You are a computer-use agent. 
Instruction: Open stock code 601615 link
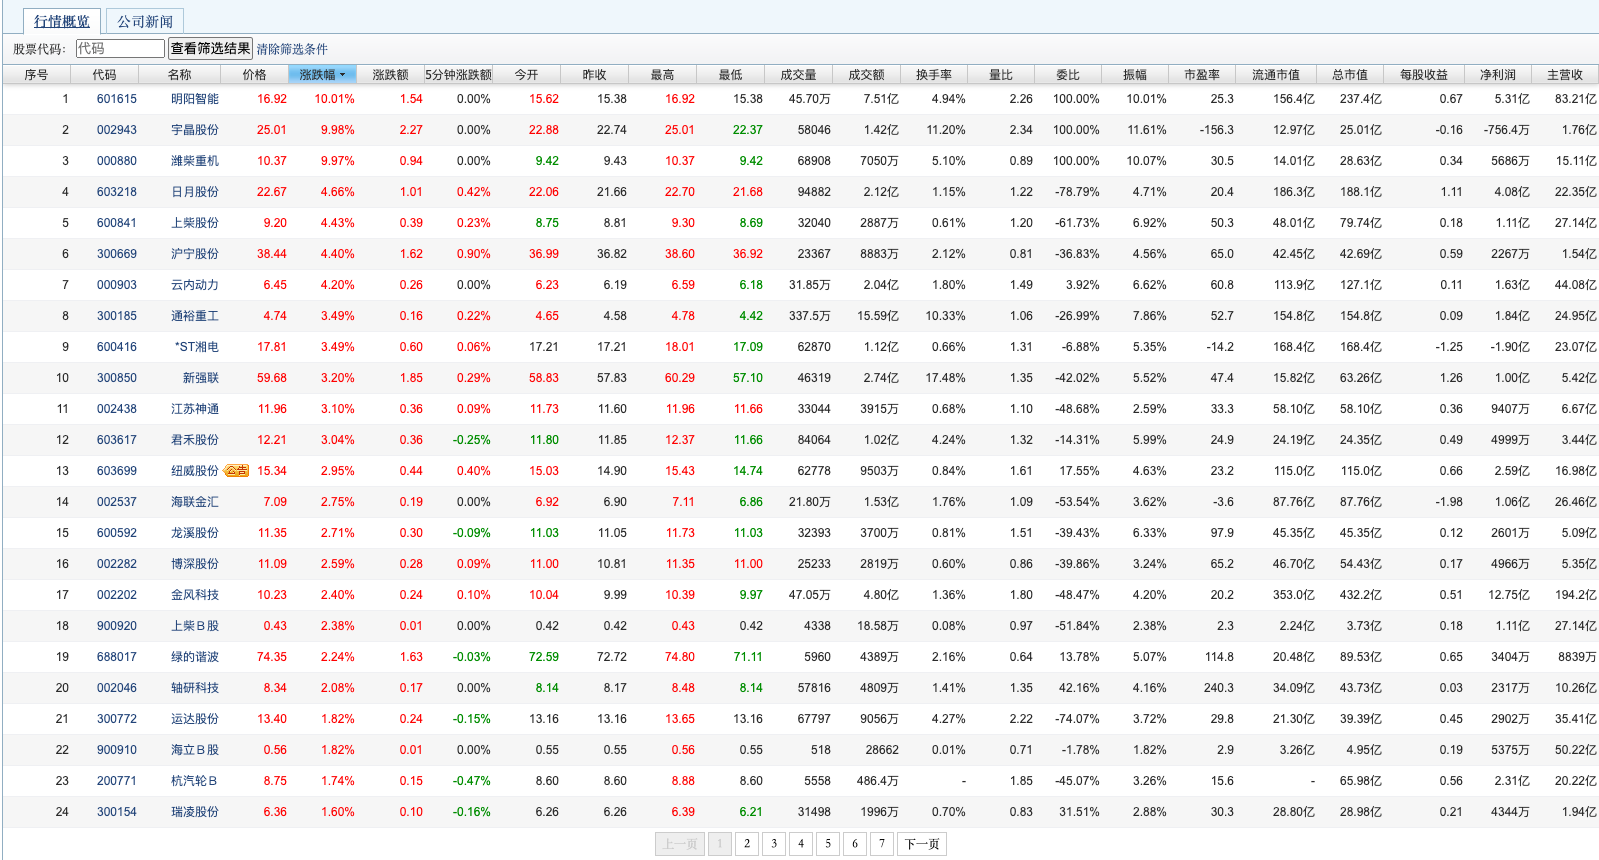click(117, 99)
